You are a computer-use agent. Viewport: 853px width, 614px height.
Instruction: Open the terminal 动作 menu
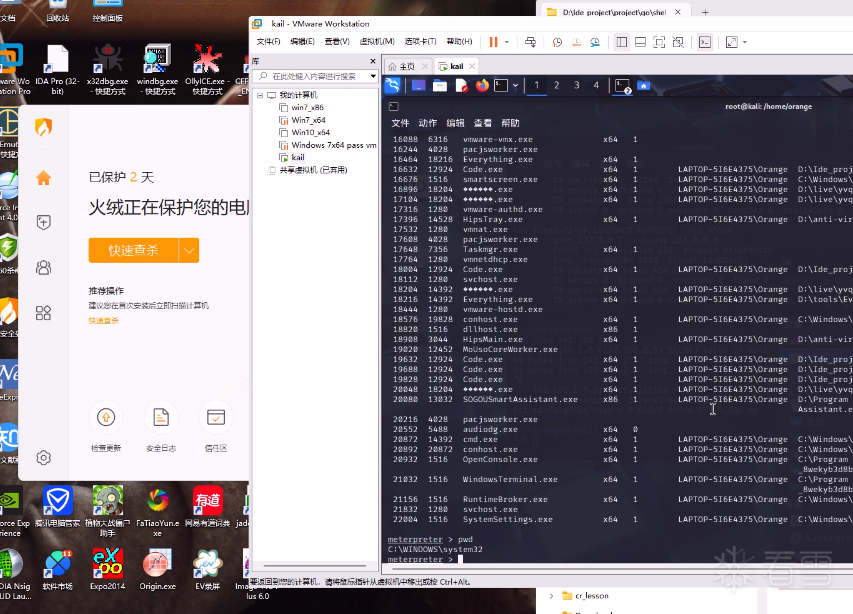coord(428,123)
